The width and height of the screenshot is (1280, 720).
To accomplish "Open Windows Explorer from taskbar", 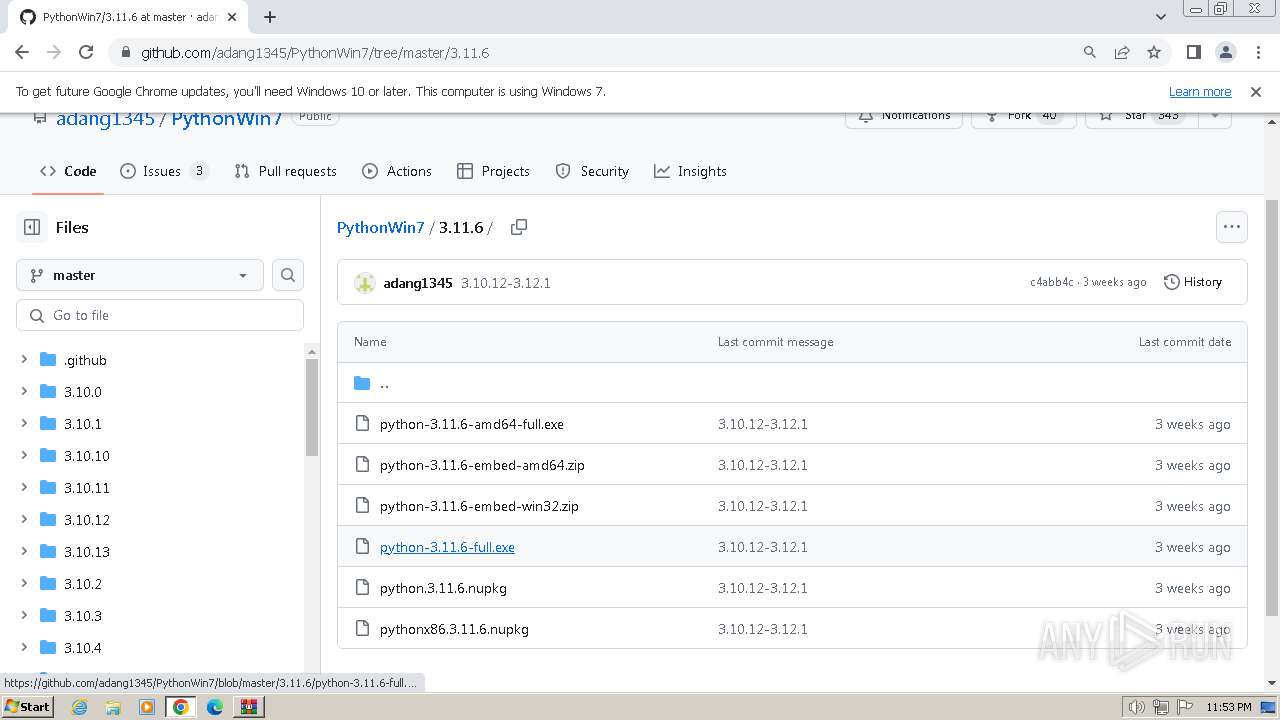I will point(113,707).
